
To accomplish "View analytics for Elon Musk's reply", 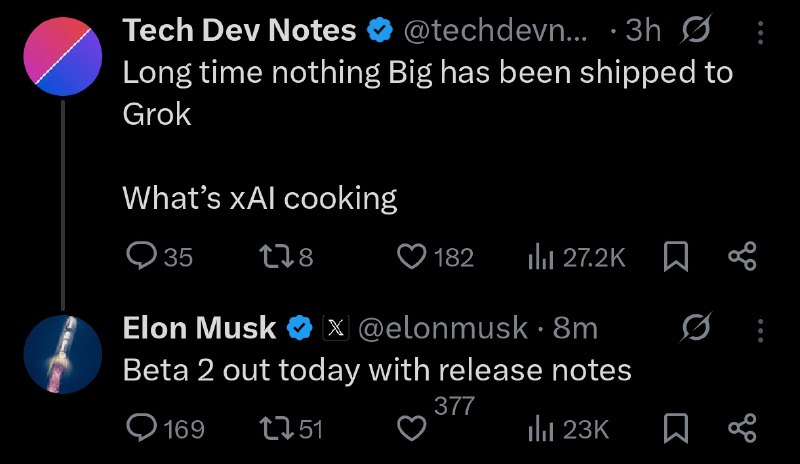I will click(x=541, y=428).
